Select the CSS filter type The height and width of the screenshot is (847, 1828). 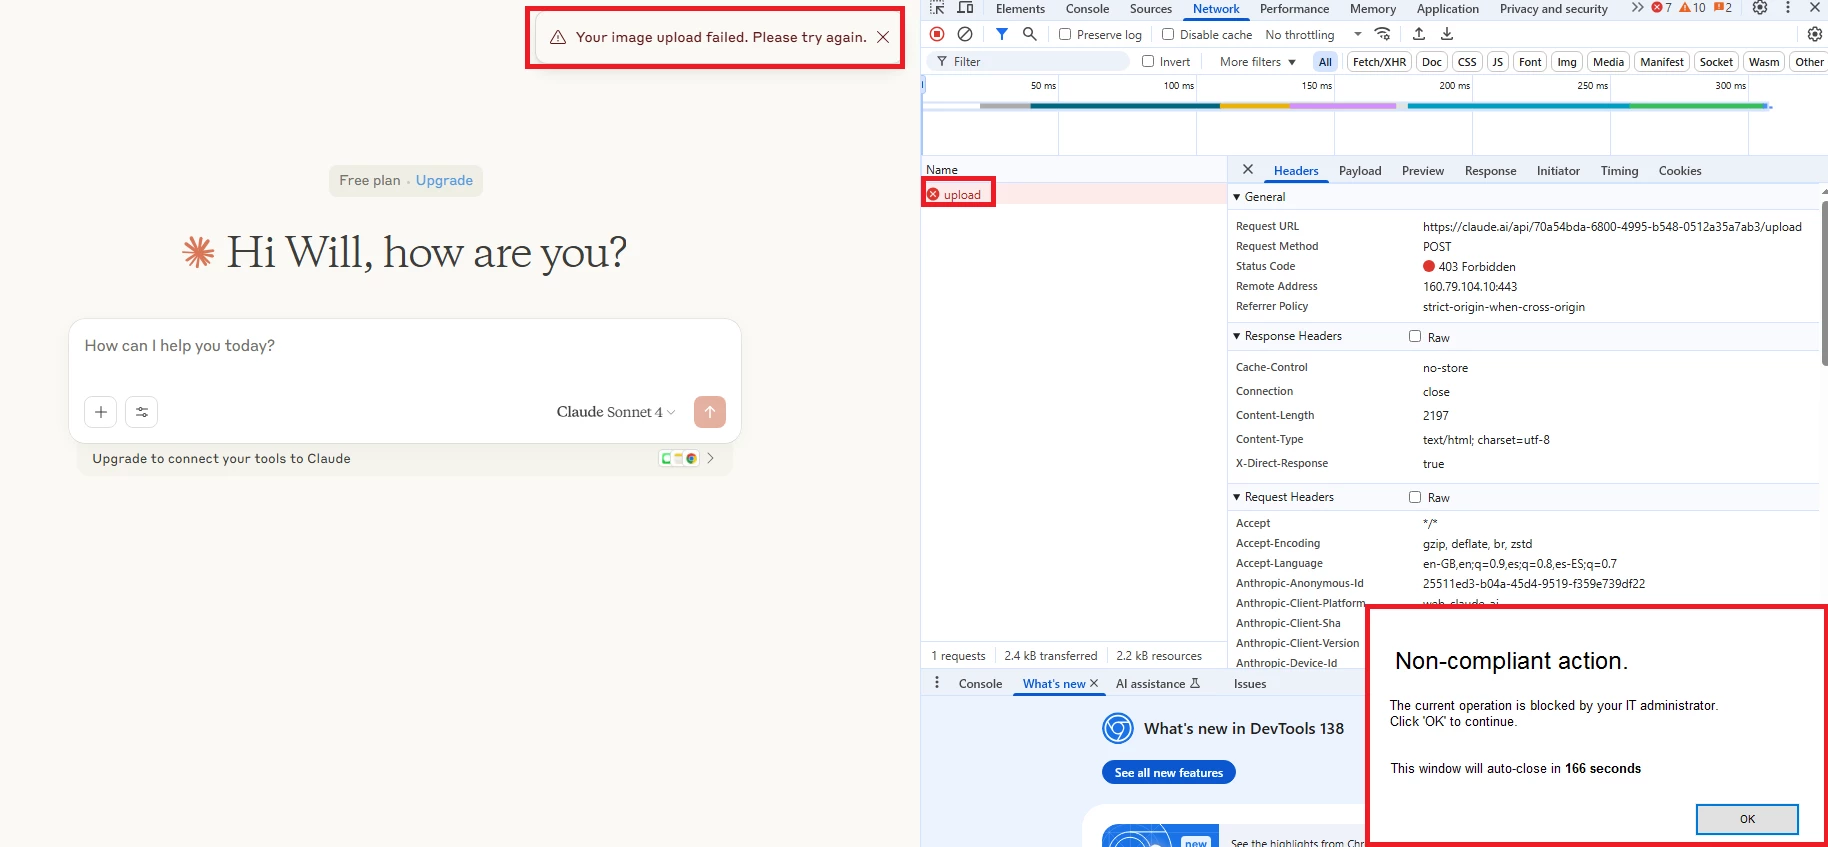tap(1467, 62)
